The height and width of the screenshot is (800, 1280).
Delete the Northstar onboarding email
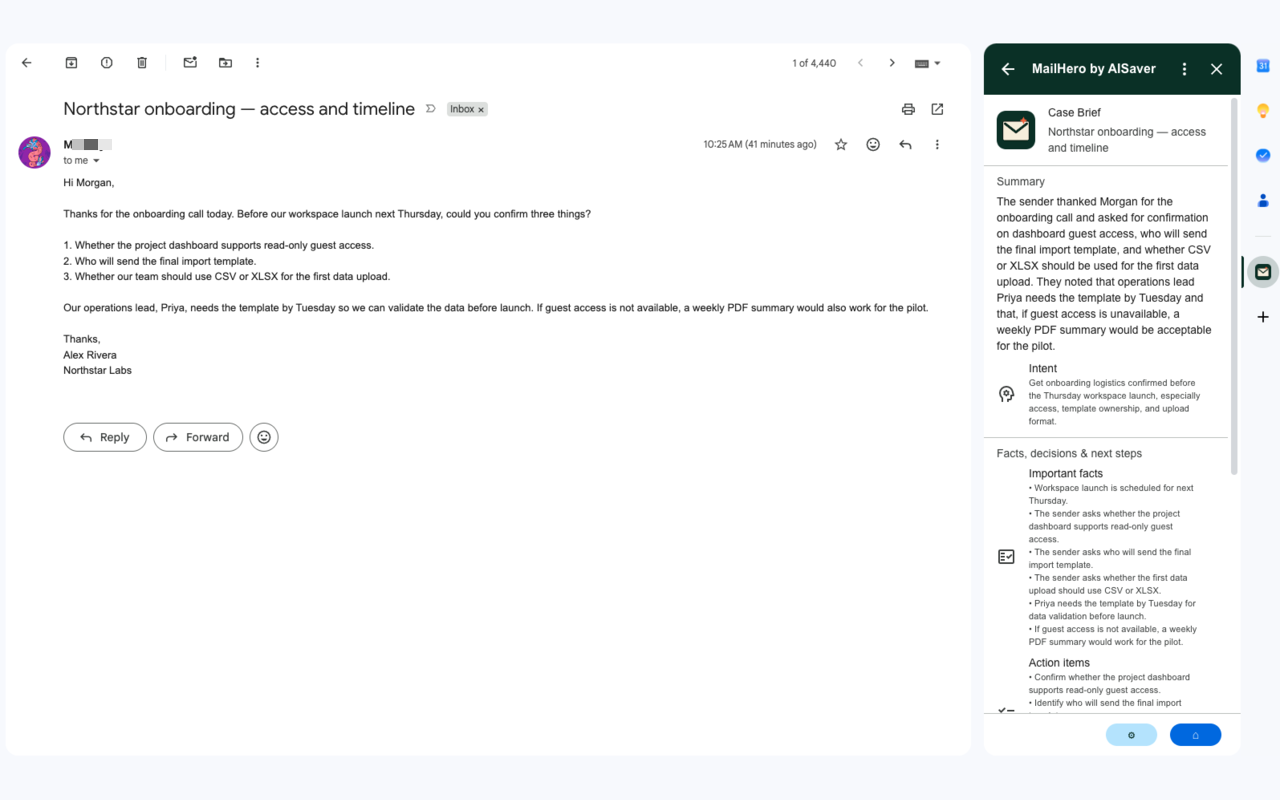pos(142,63)
